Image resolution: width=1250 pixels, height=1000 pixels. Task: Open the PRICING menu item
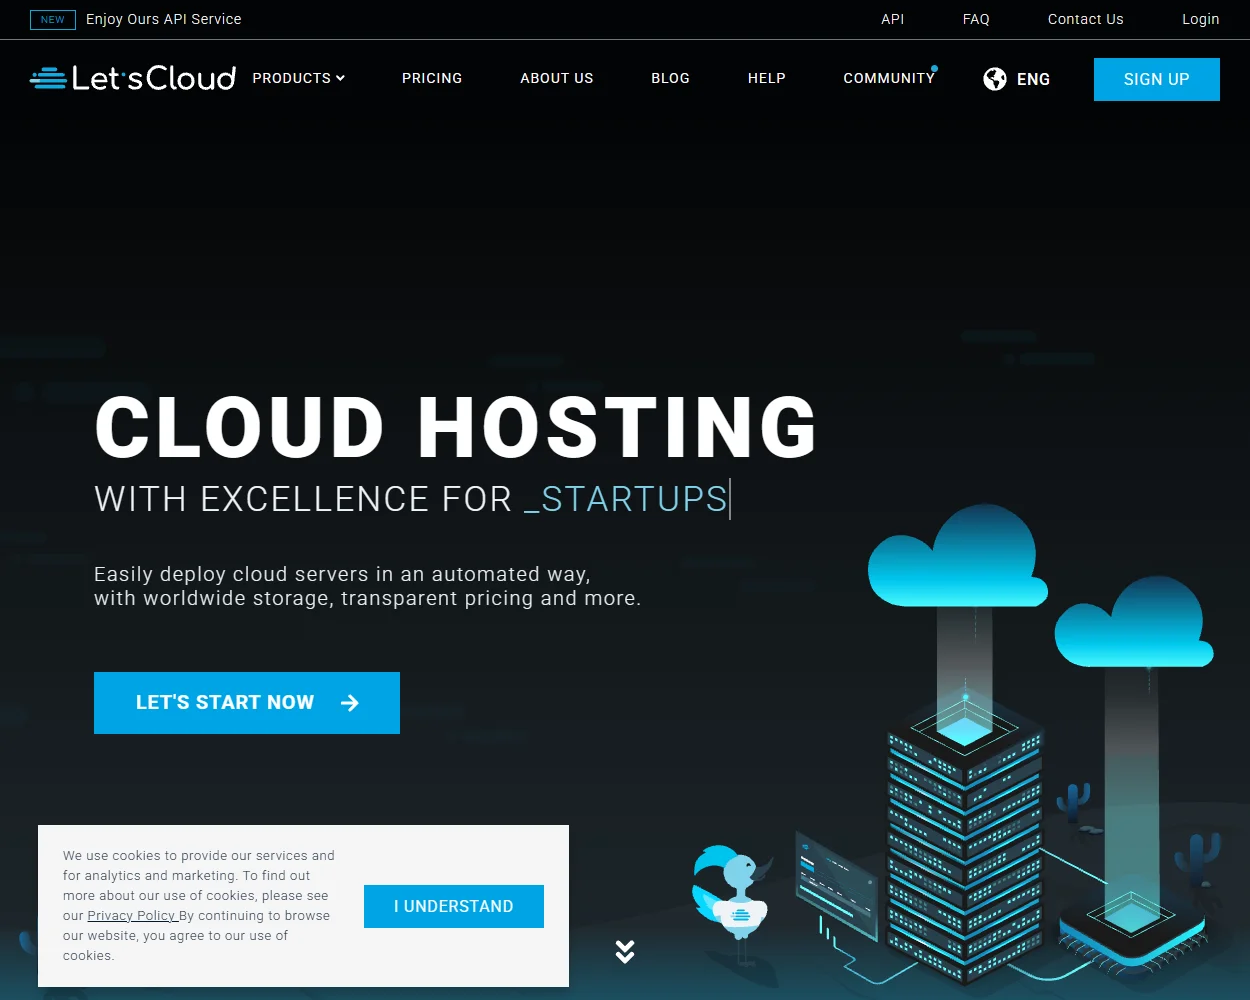tap(432, 78)
